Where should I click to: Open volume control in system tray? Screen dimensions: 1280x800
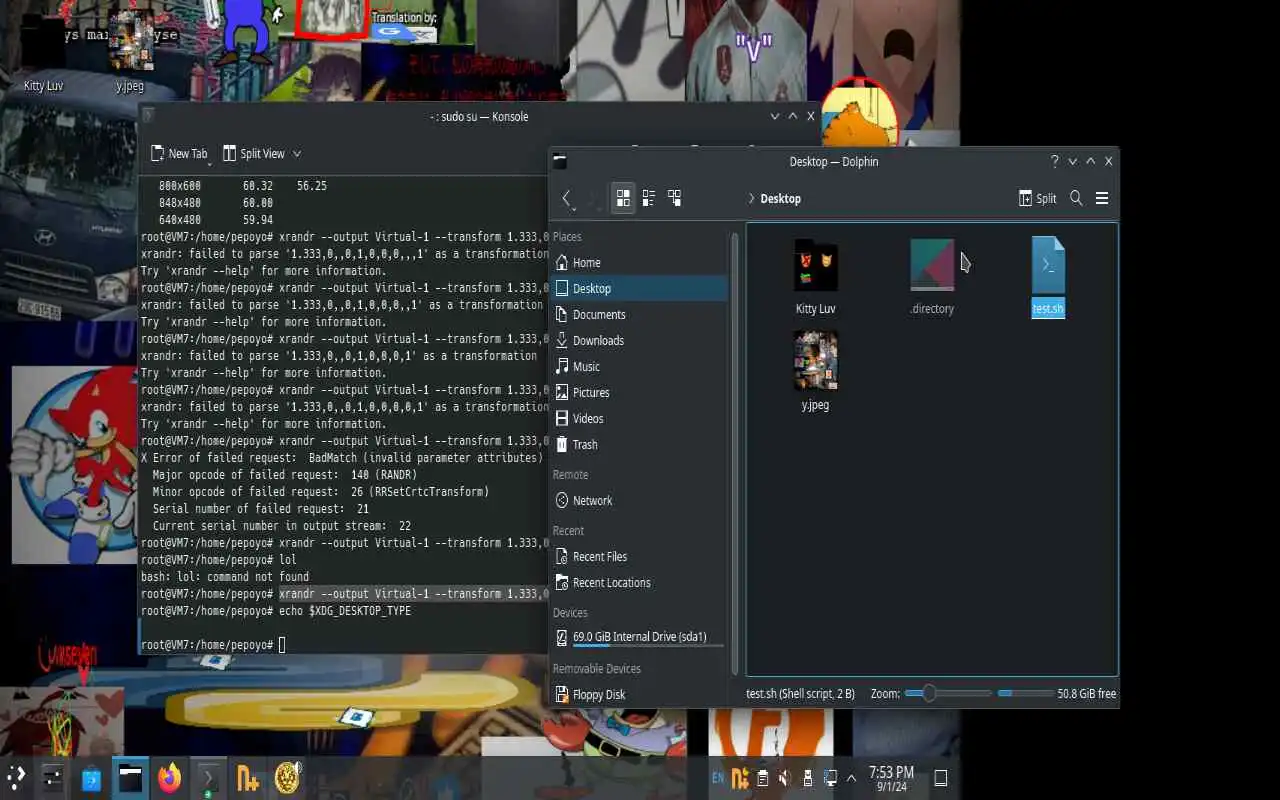click(x=785, y=777)
